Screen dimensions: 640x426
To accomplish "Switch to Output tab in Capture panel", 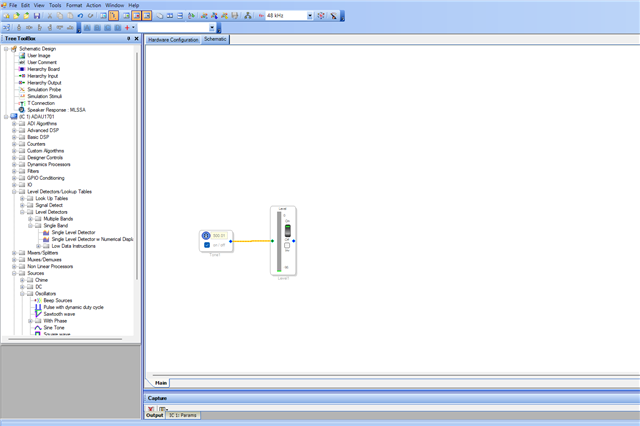I will click(155, 415).
